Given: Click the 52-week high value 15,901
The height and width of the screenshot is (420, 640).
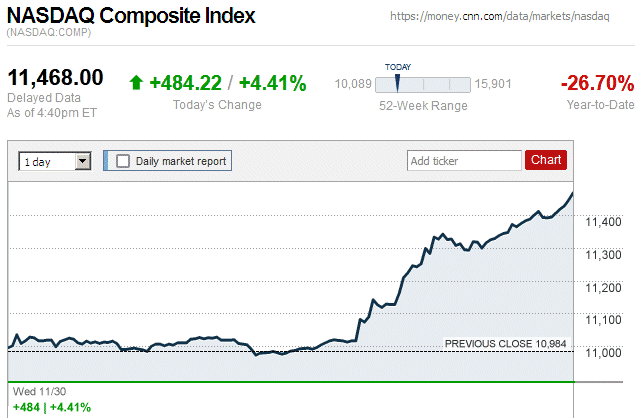Looking at the screenshot, I should click(494, 83).
